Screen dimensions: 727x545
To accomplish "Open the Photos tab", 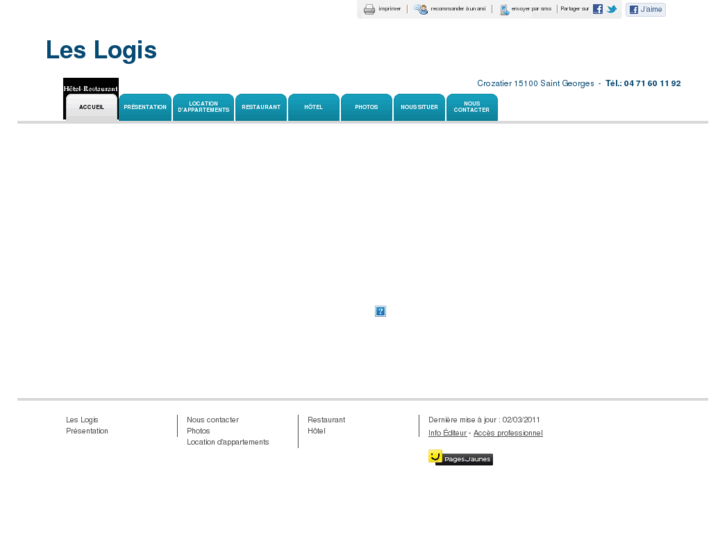I will 366,107.
